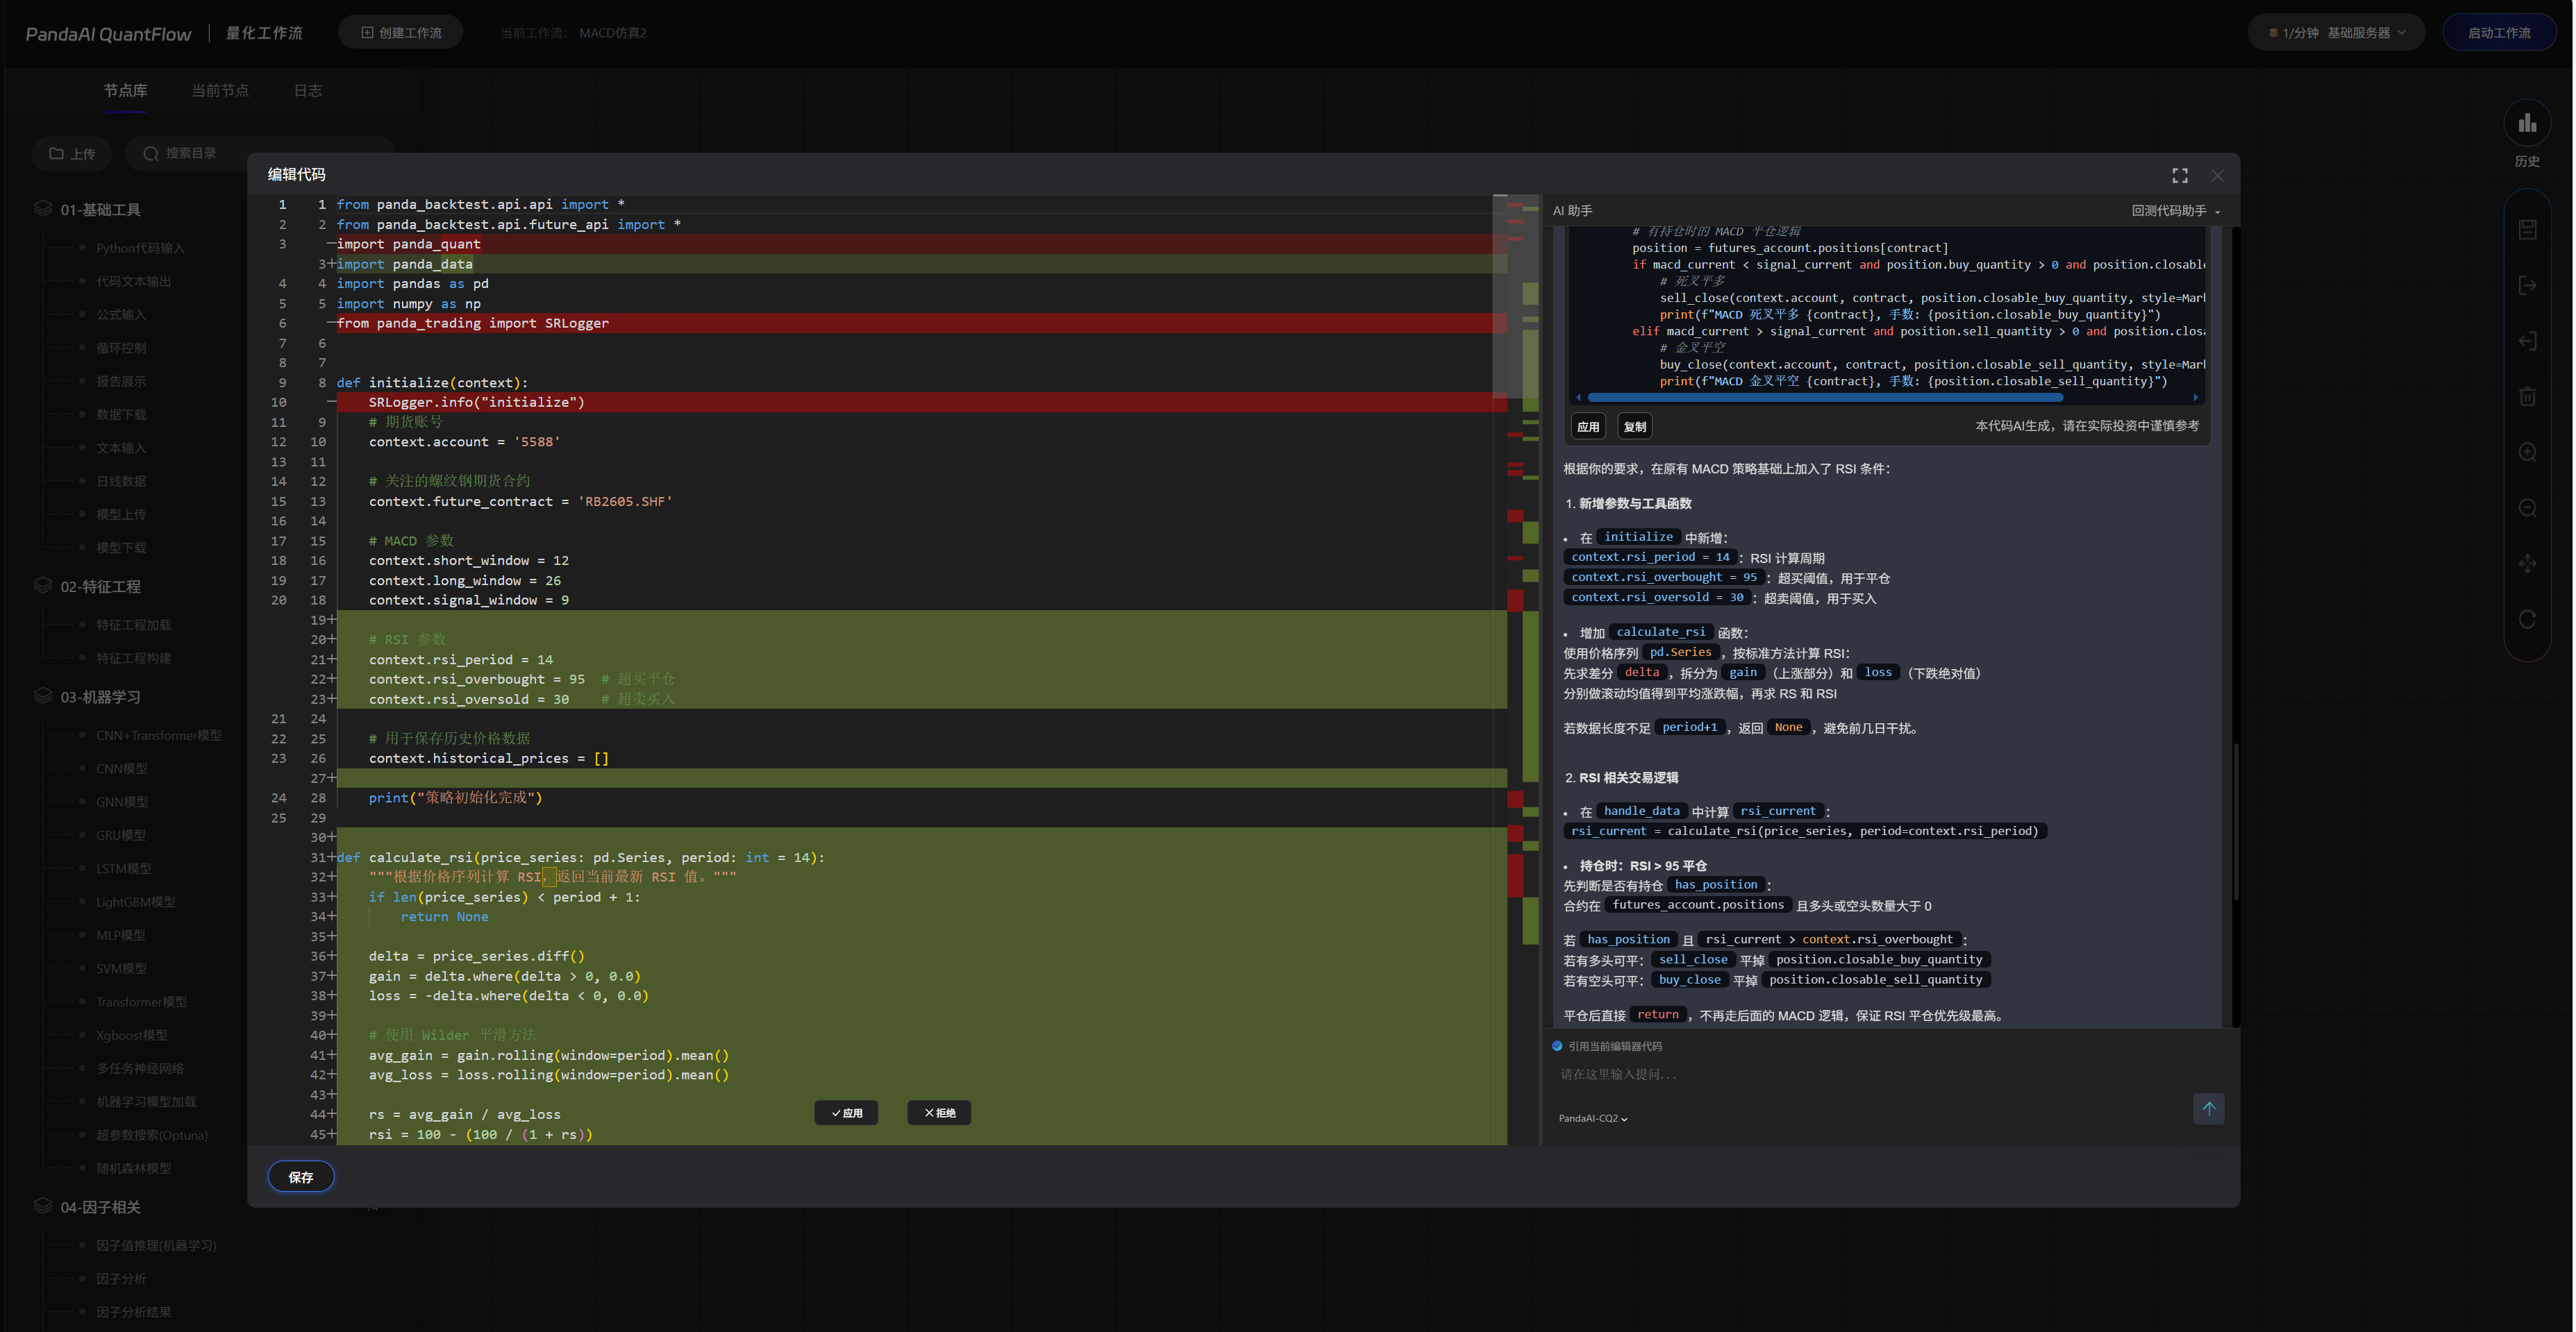Click the 上传 upload button
This screenshot has width=2576, height=1332.
click(x=72, y=153)
